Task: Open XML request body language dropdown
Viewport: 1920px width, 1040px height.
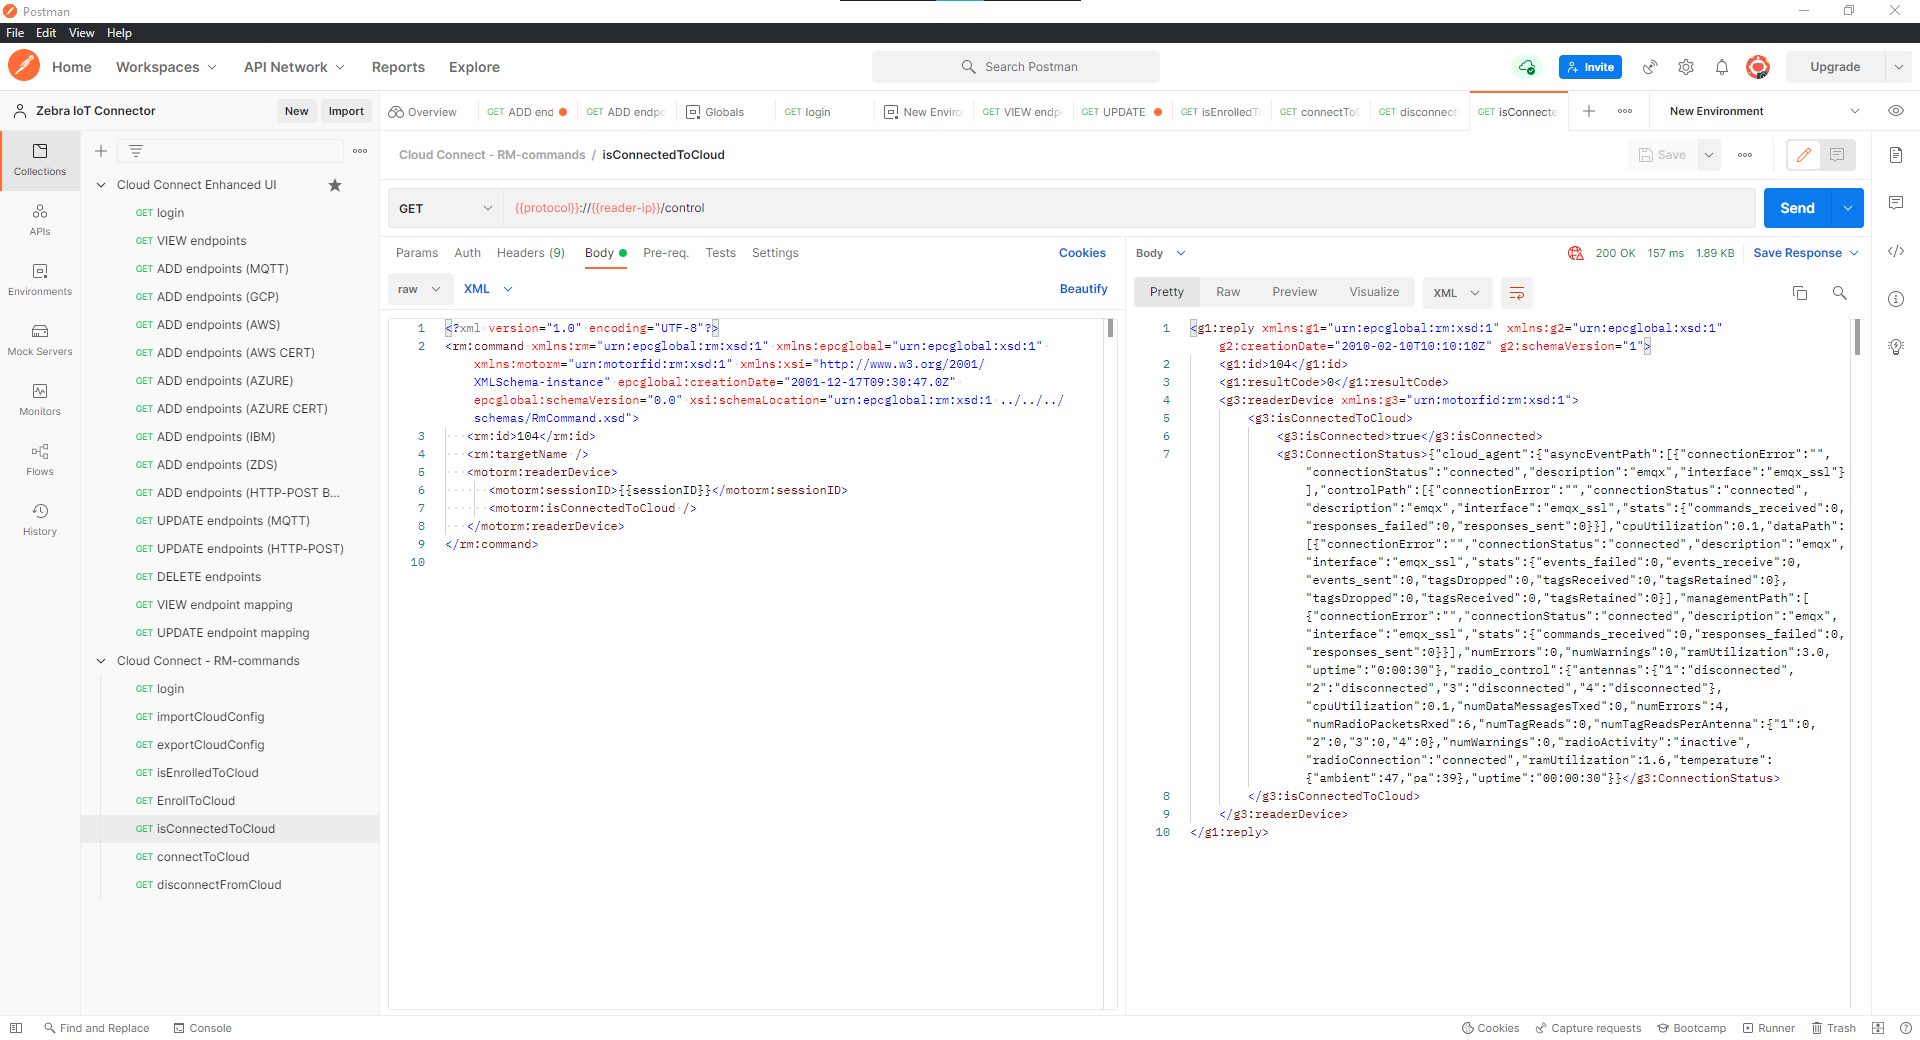Action: pos(488,289)
